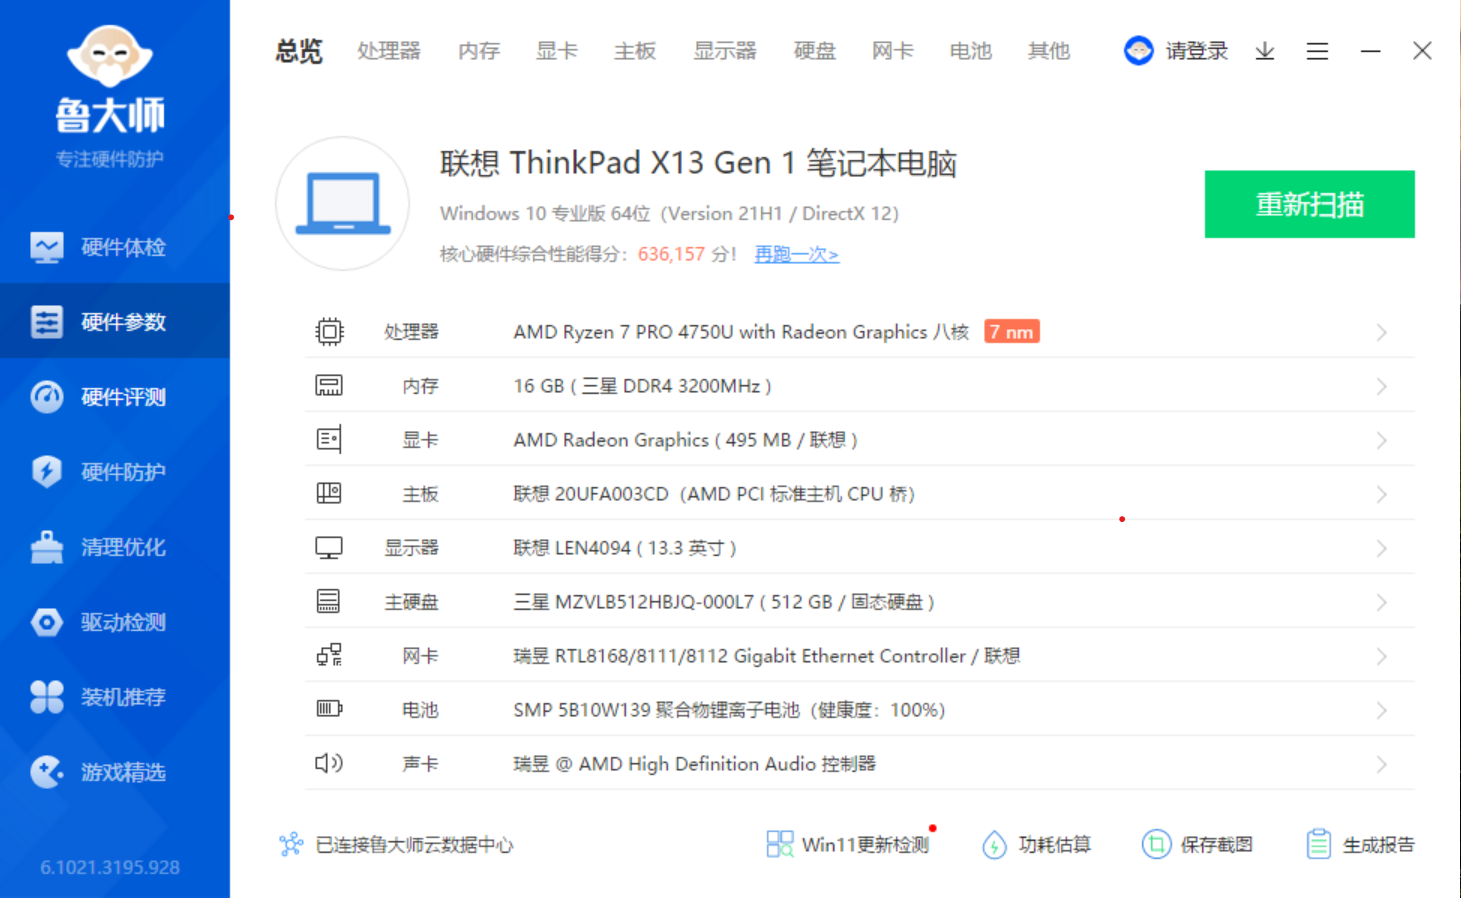Click the cloud data center icon
Viewport: 1461px width, 898px height.
pyautogui.click(x=291, y=845)
